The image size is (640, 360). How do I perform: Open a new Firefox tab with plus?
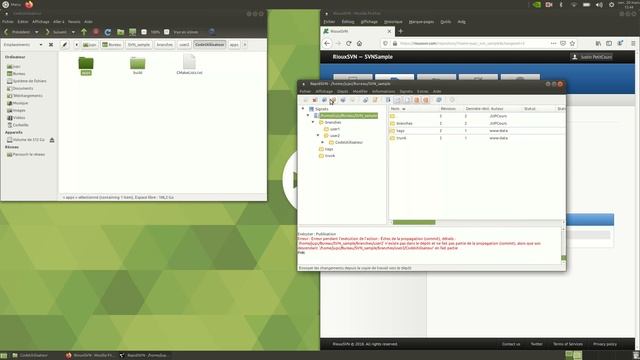click(400, 31)
